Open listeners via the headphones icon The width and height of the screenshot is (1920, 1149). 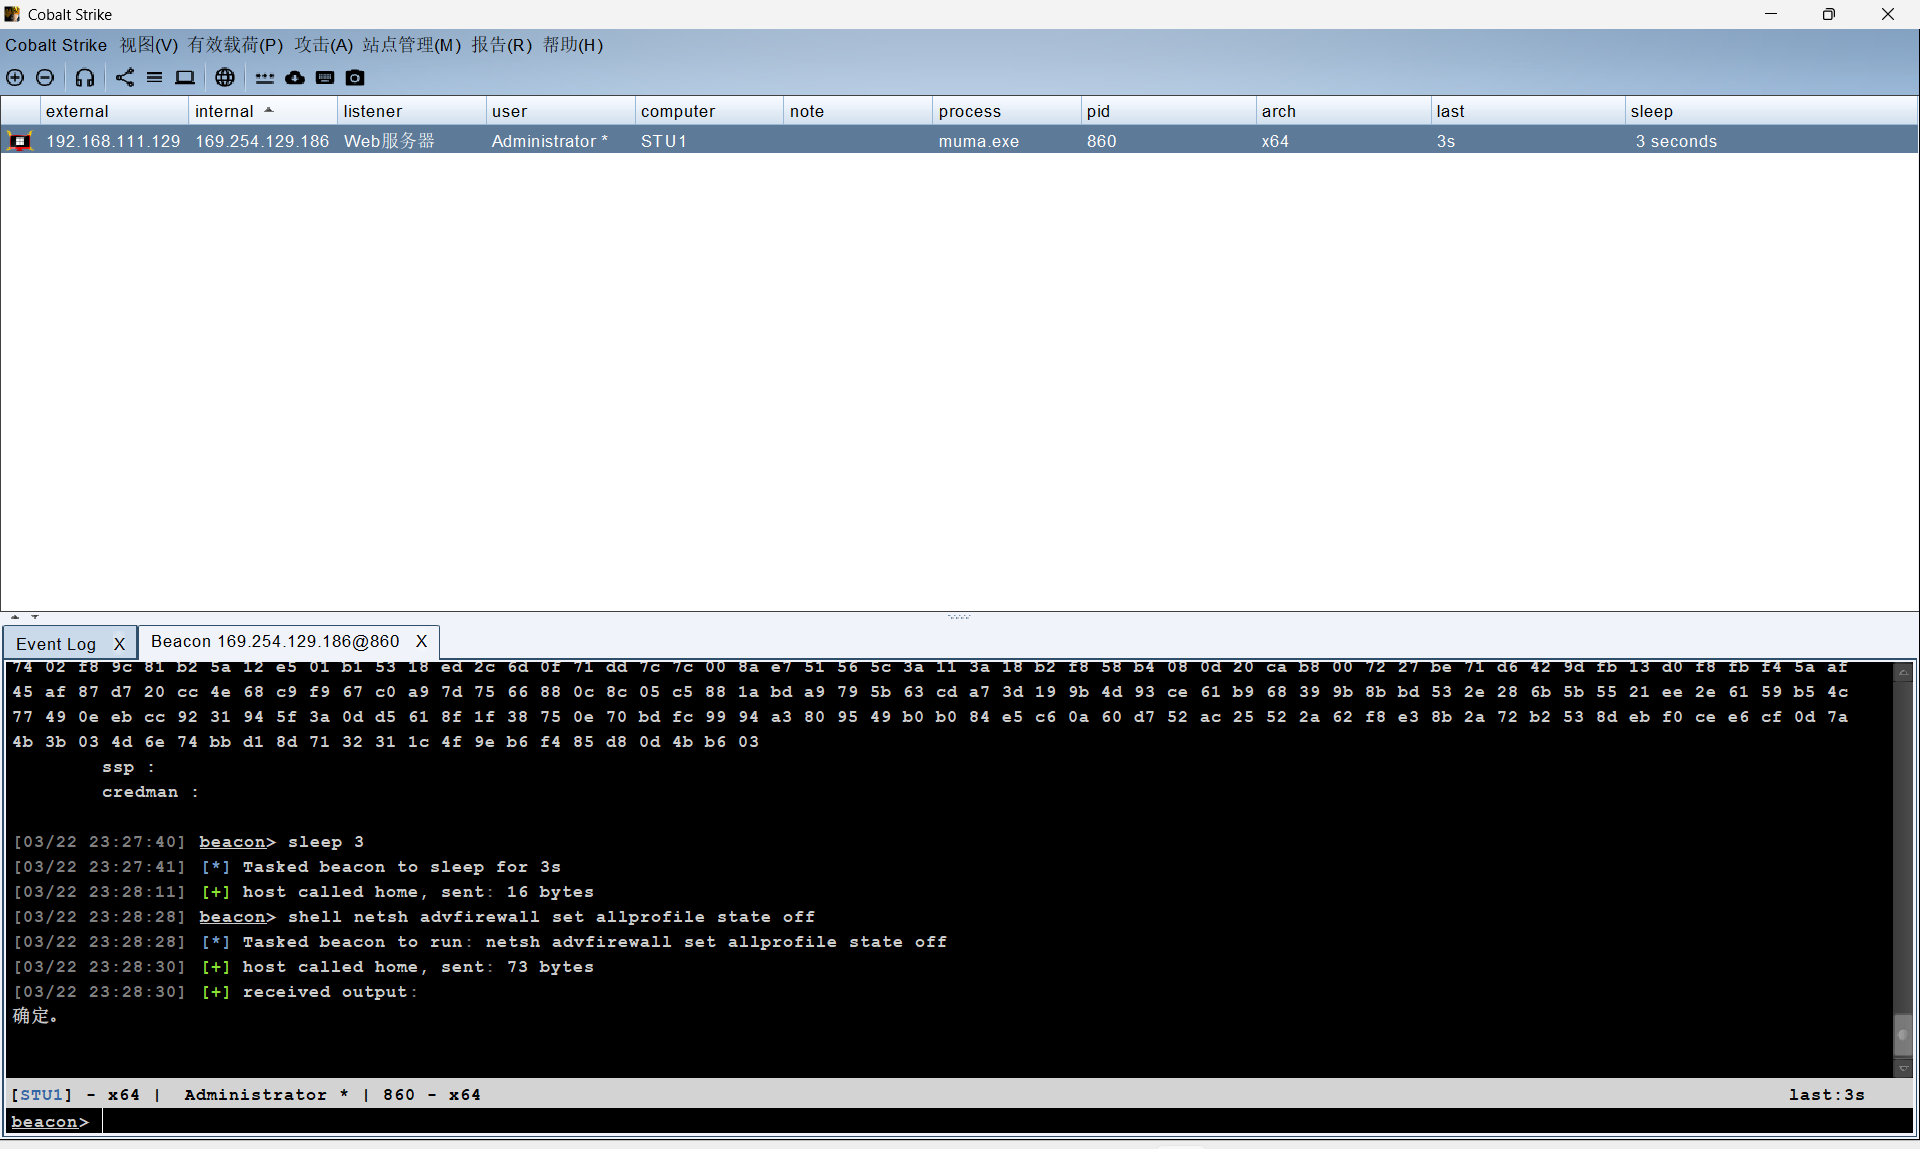point(85,78)
